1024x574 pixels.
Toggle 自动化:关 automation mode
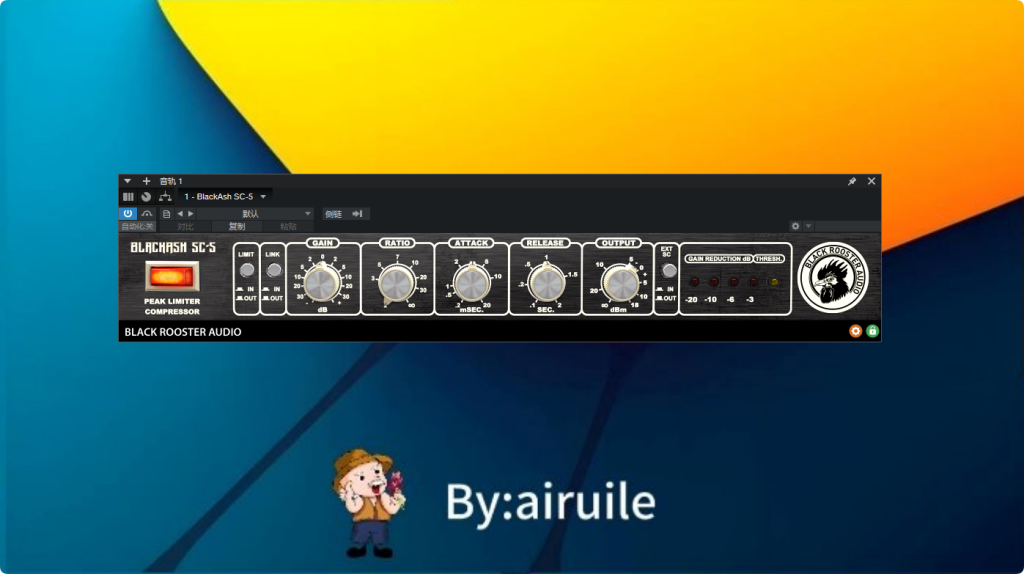137,227
